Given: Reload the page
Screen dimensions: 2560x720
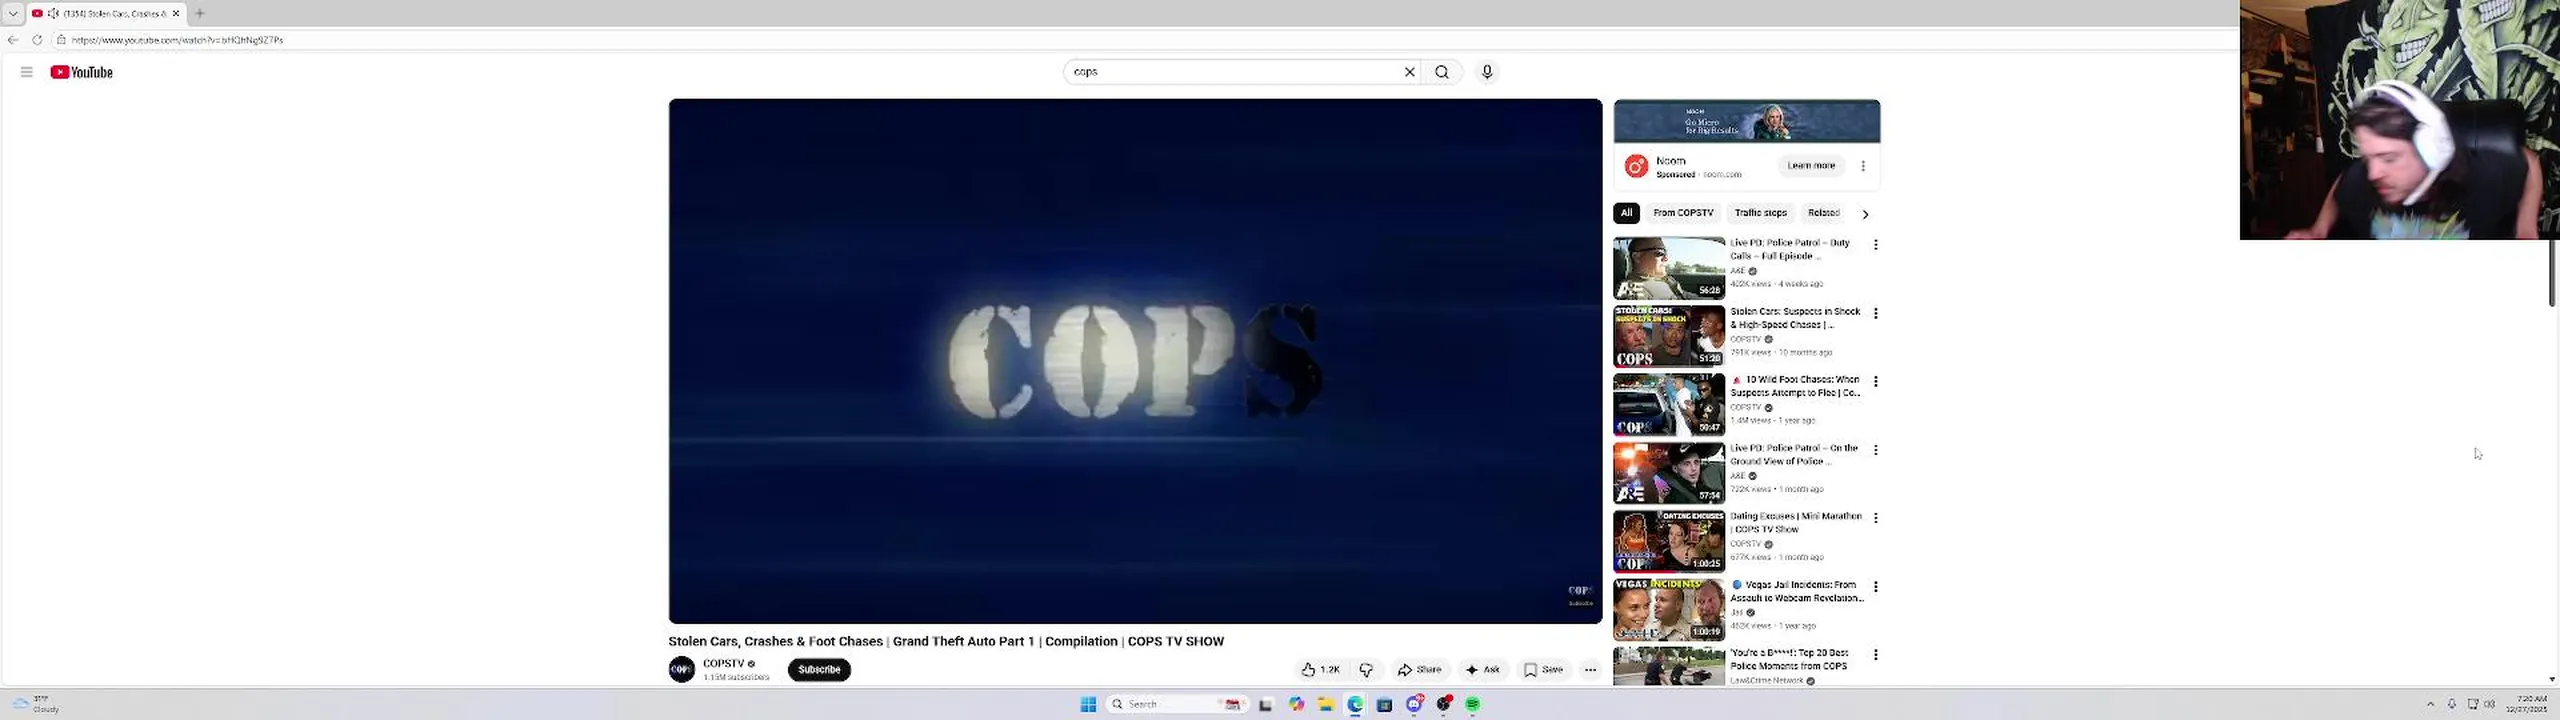Looking at the screenshot, I should pos(37,40).
